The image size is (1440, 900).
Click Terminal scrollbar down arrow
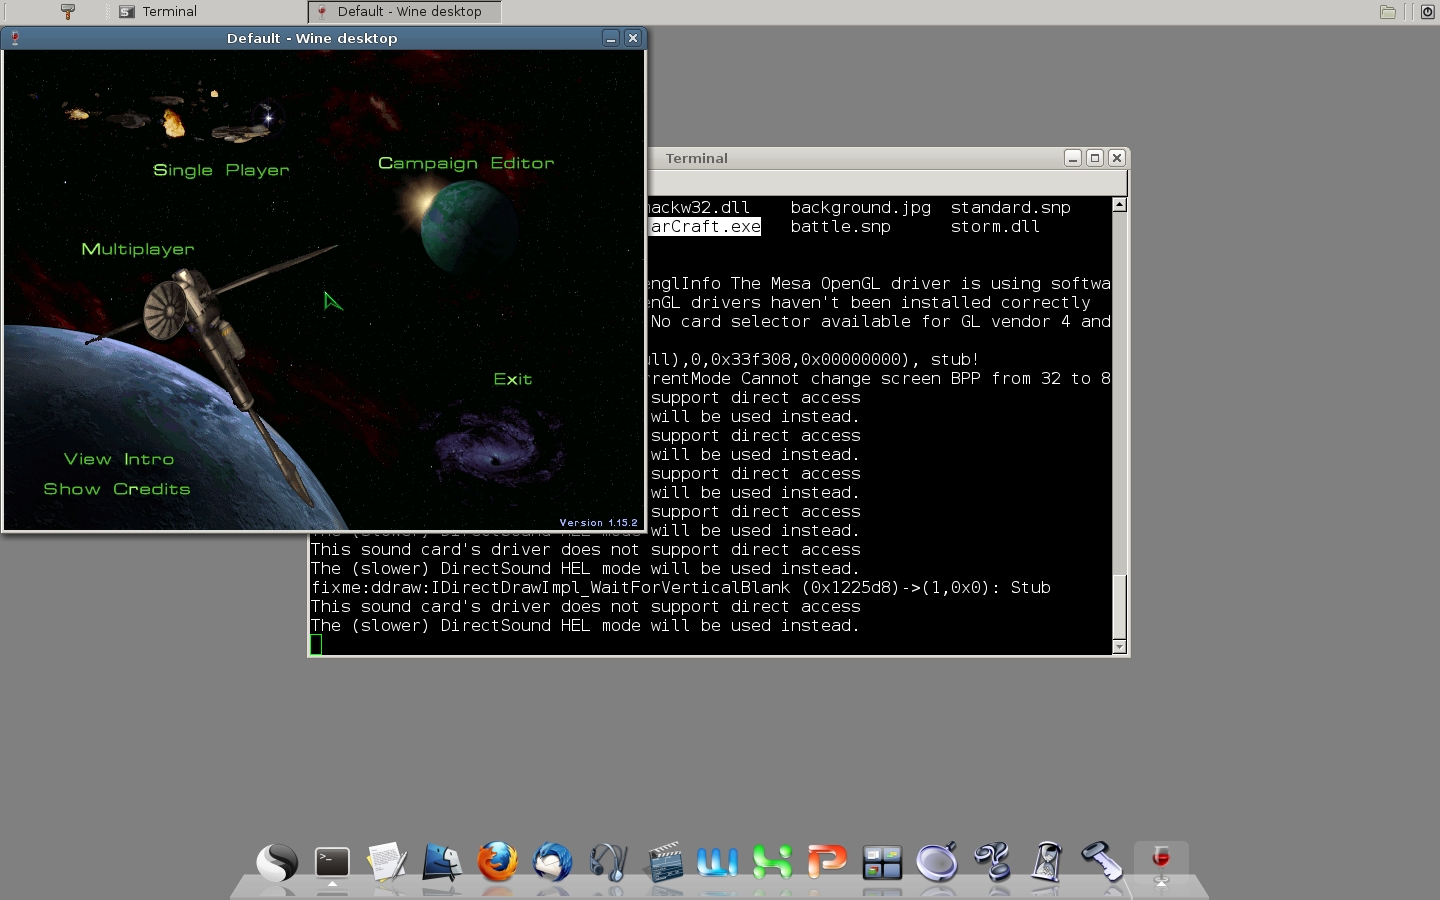click(1120, 646)
